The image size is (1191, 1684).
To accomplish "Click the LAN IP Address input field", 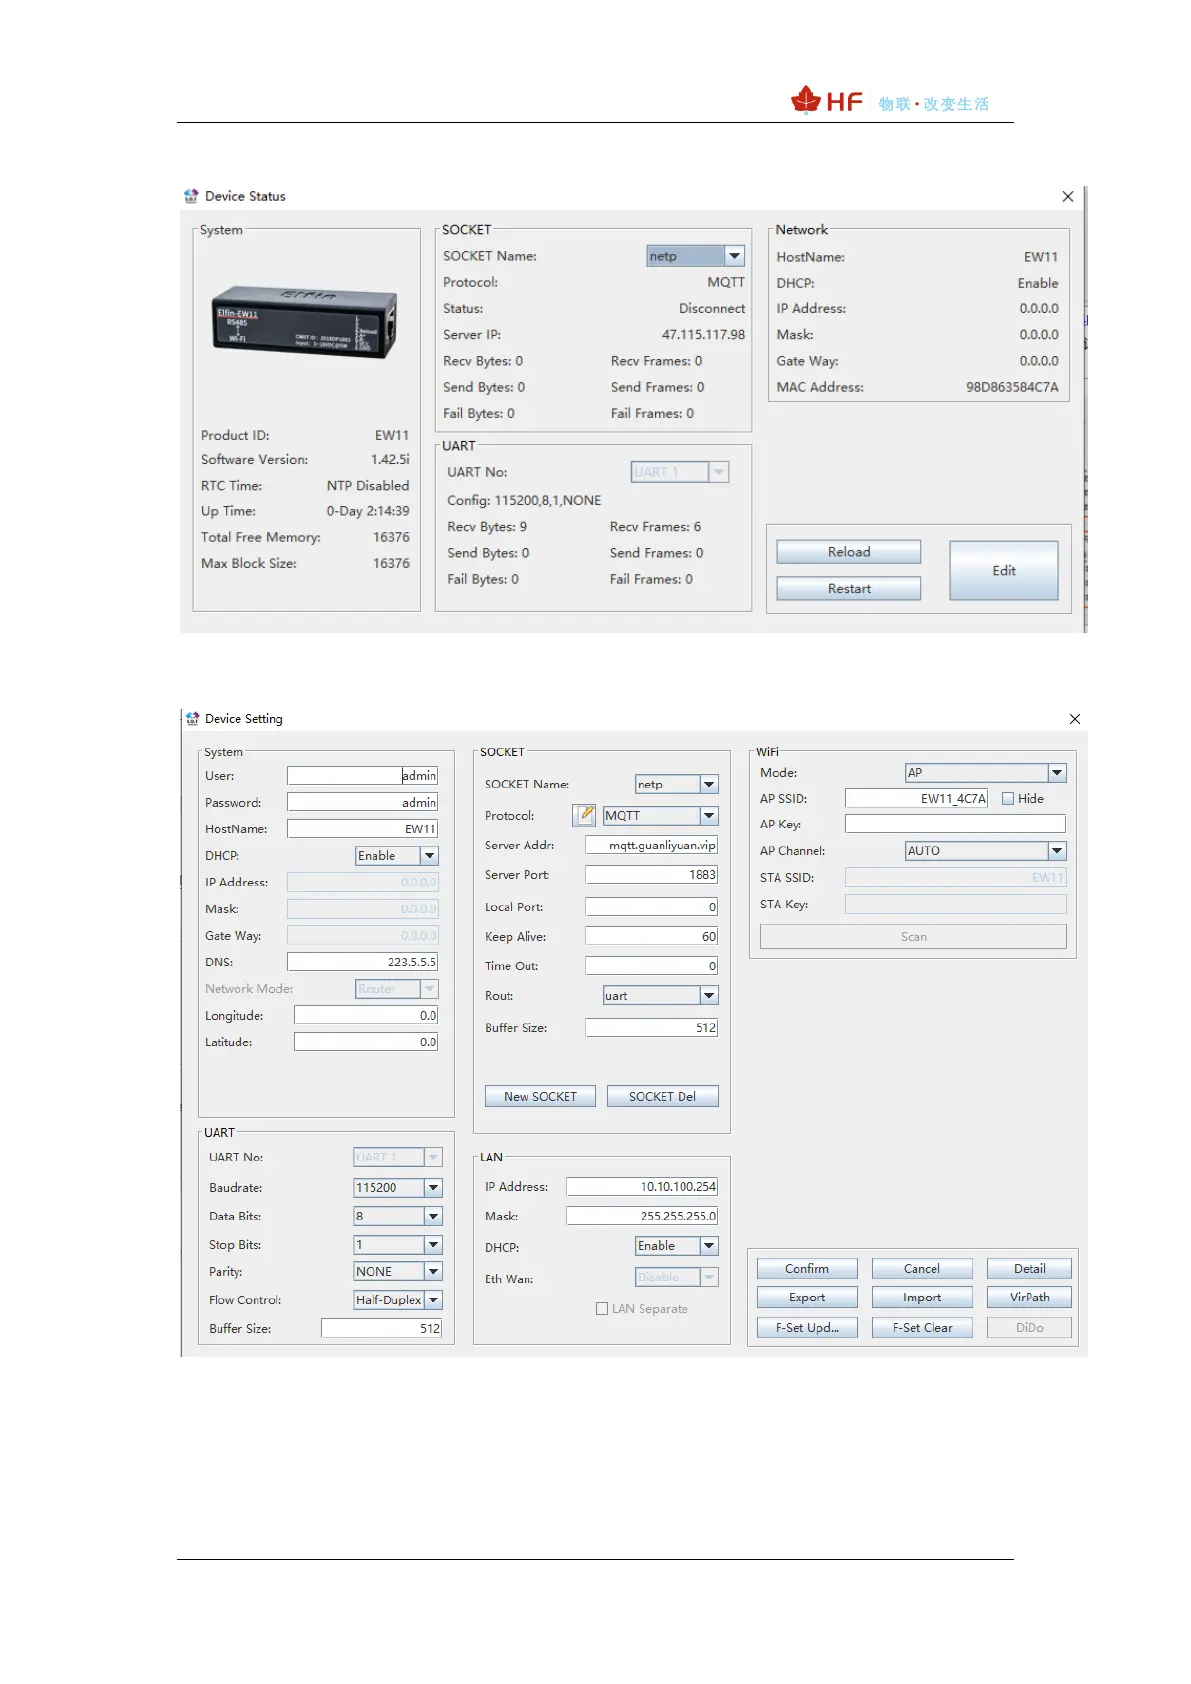I will tap(642, 1187).
